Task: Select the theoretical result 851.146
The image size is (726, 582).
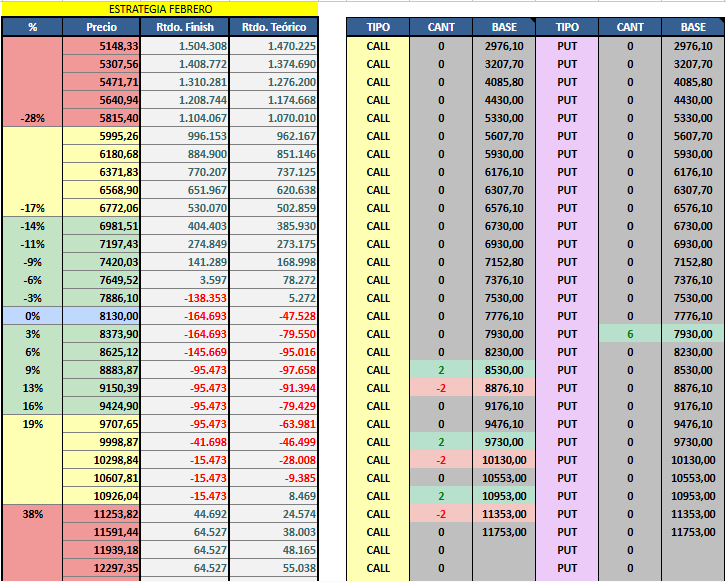Action: (274, 154)
